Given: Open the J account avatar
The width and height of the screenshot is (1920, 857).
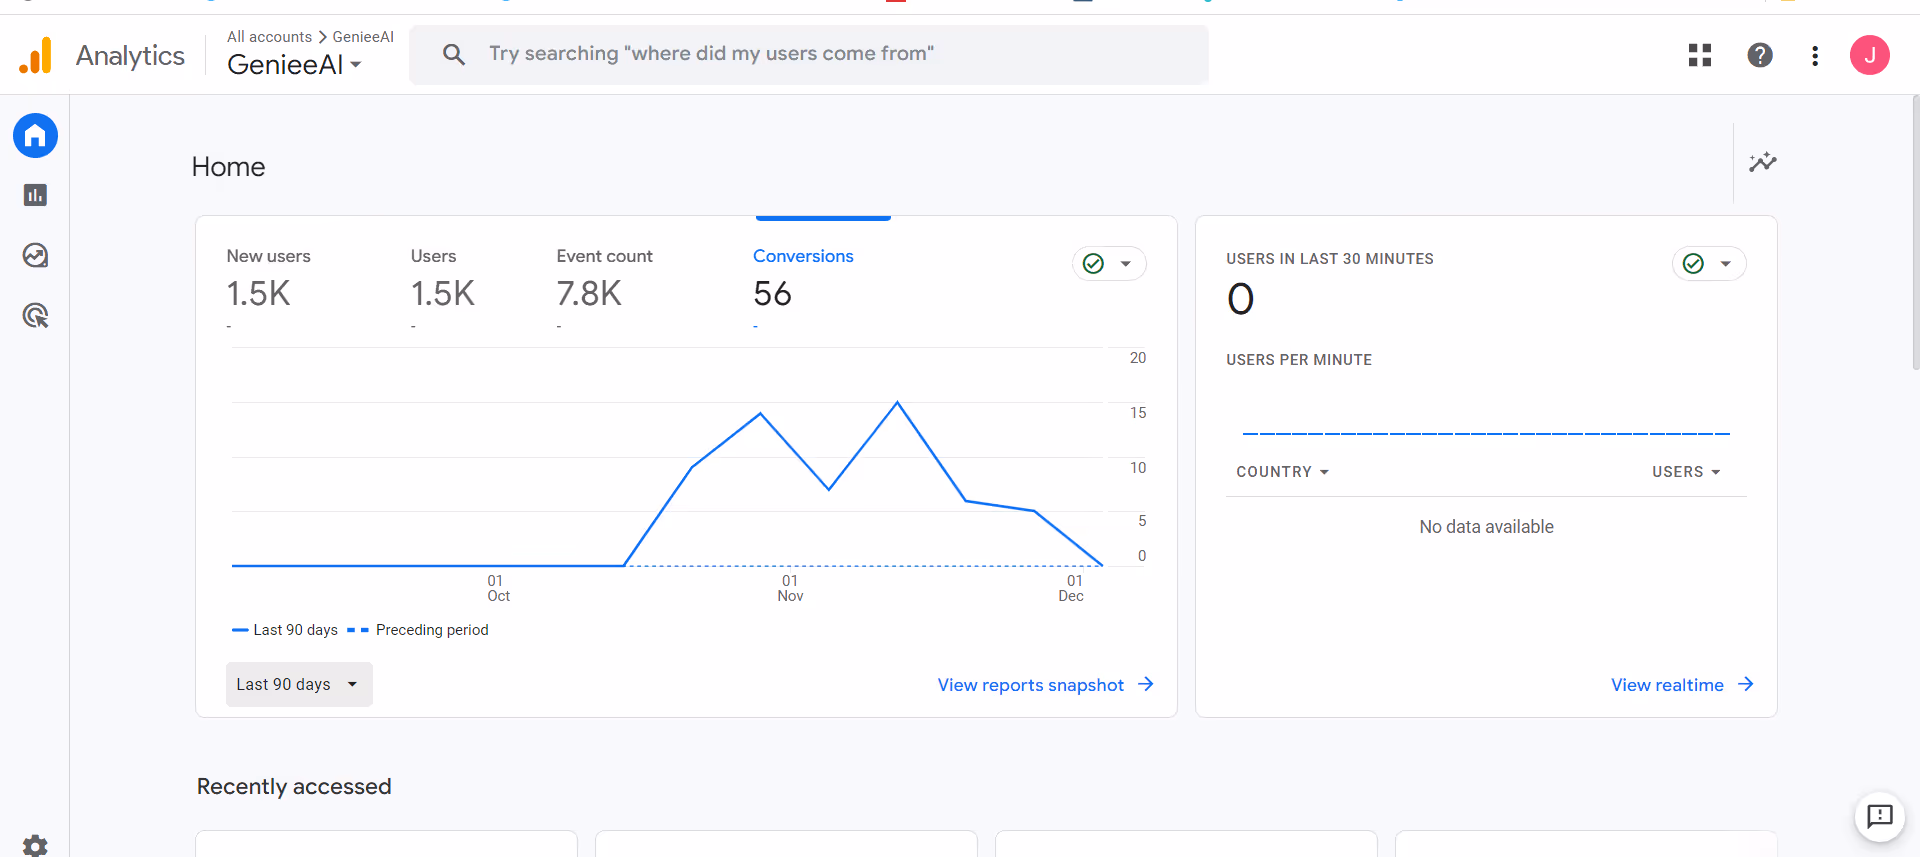Looking at the screenshot, I should point(1869,55).
